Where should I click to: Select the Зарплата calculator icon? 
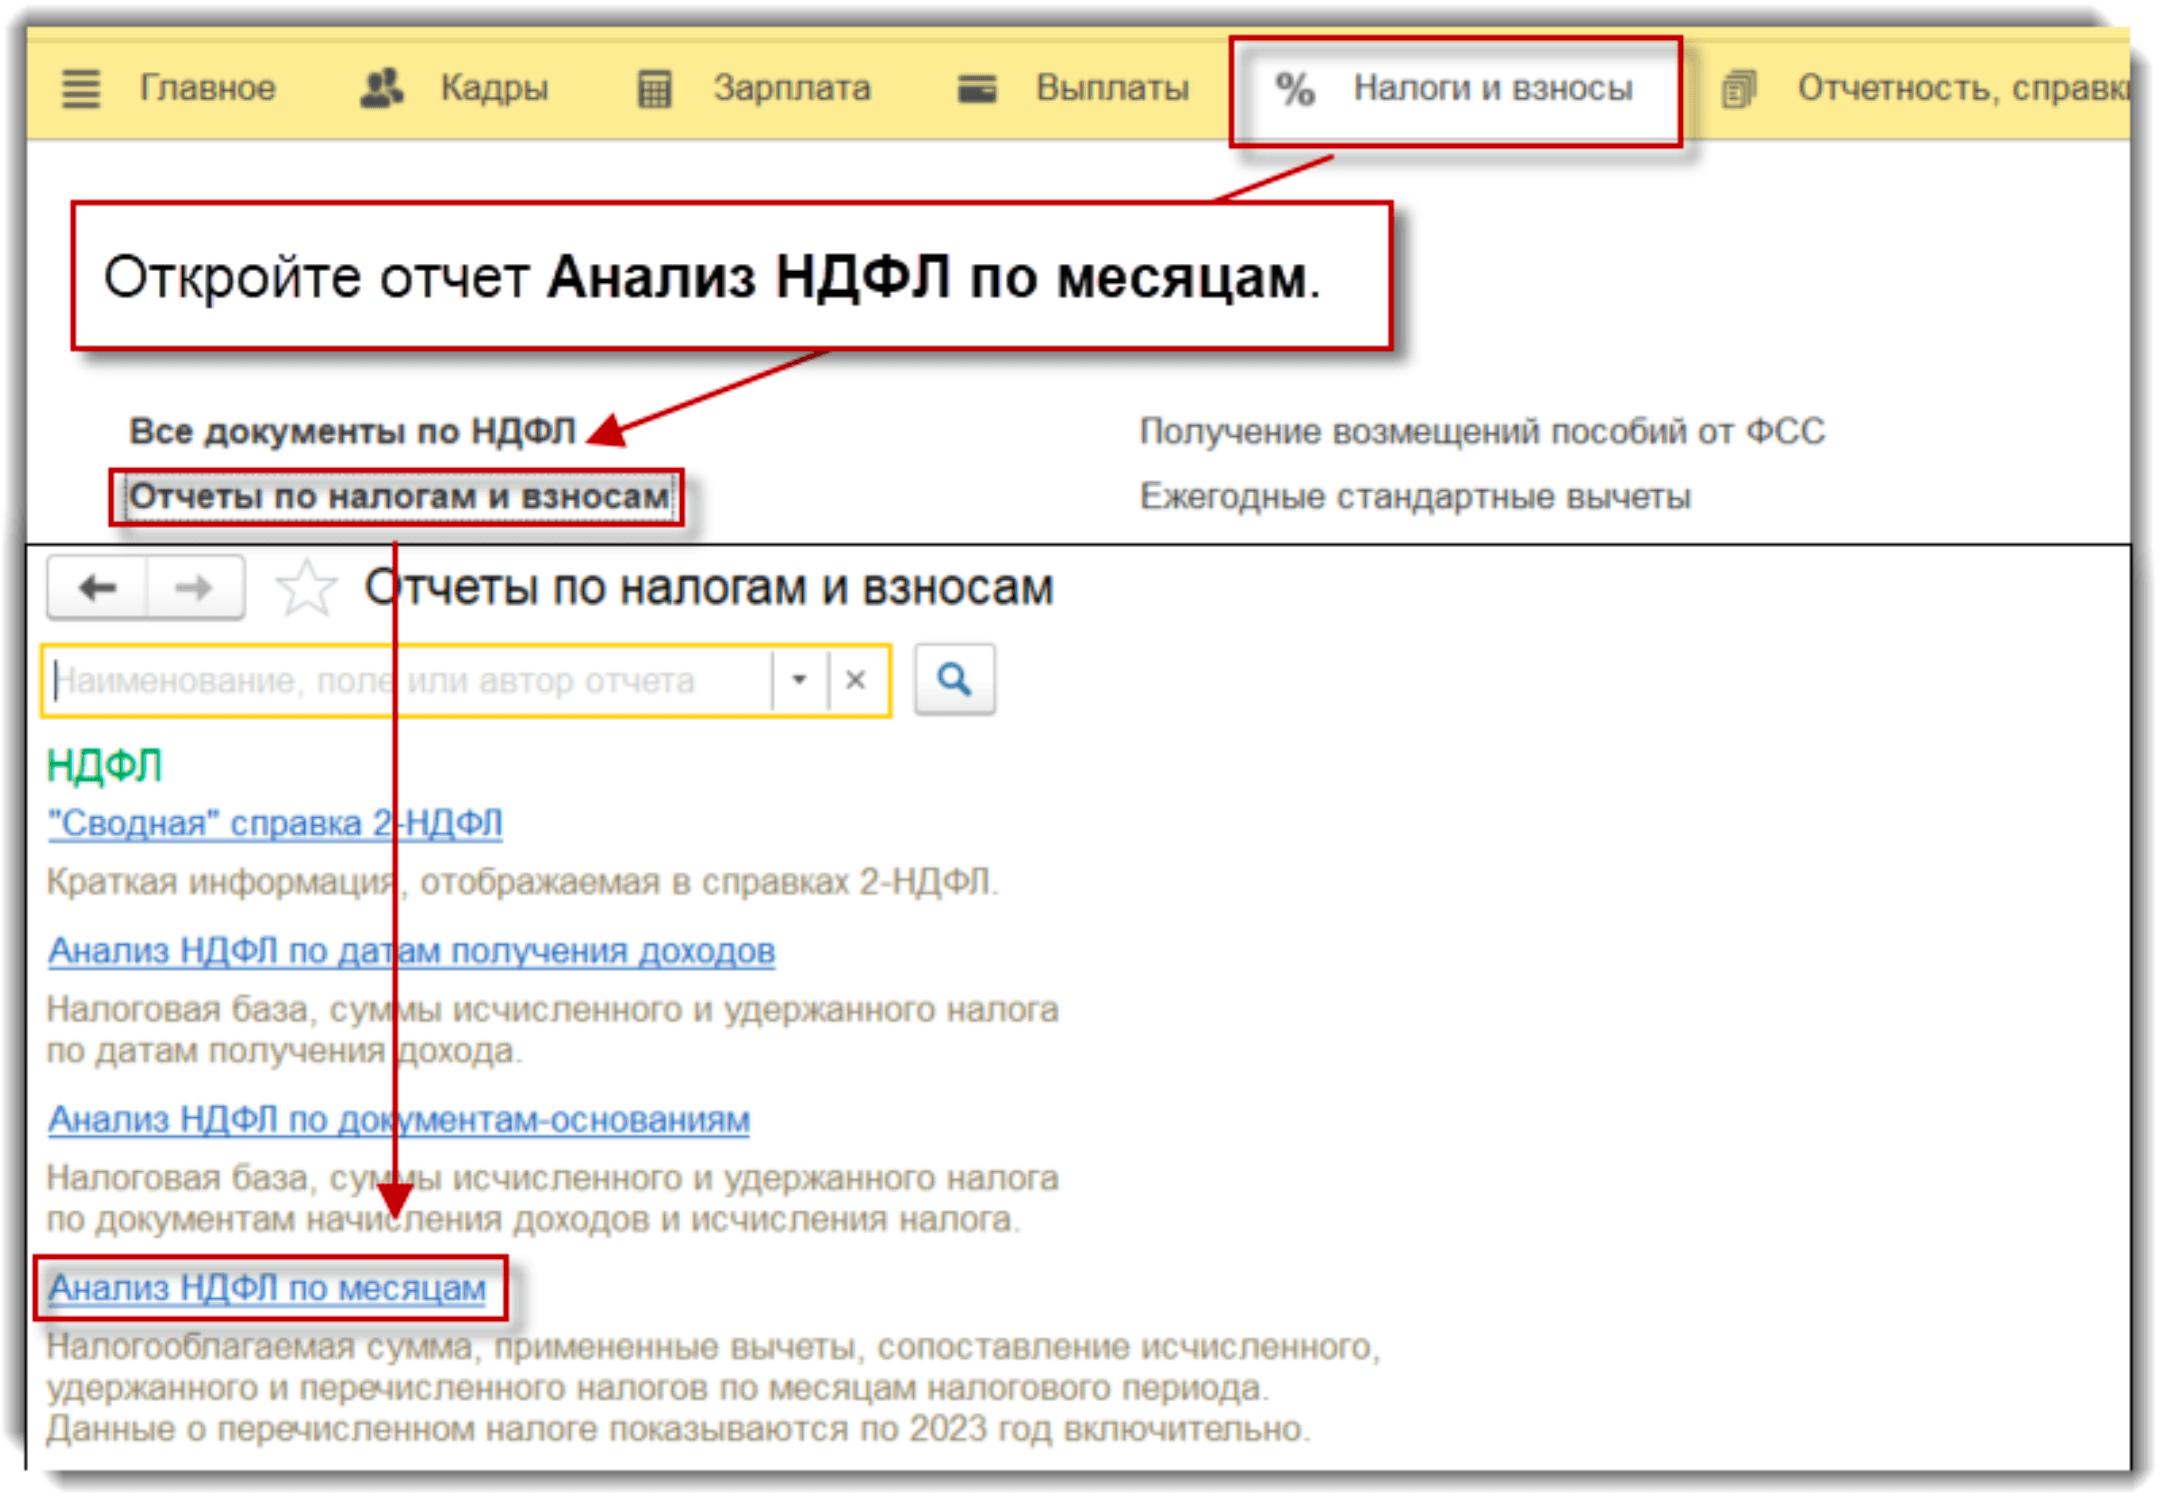coord(653,88)
